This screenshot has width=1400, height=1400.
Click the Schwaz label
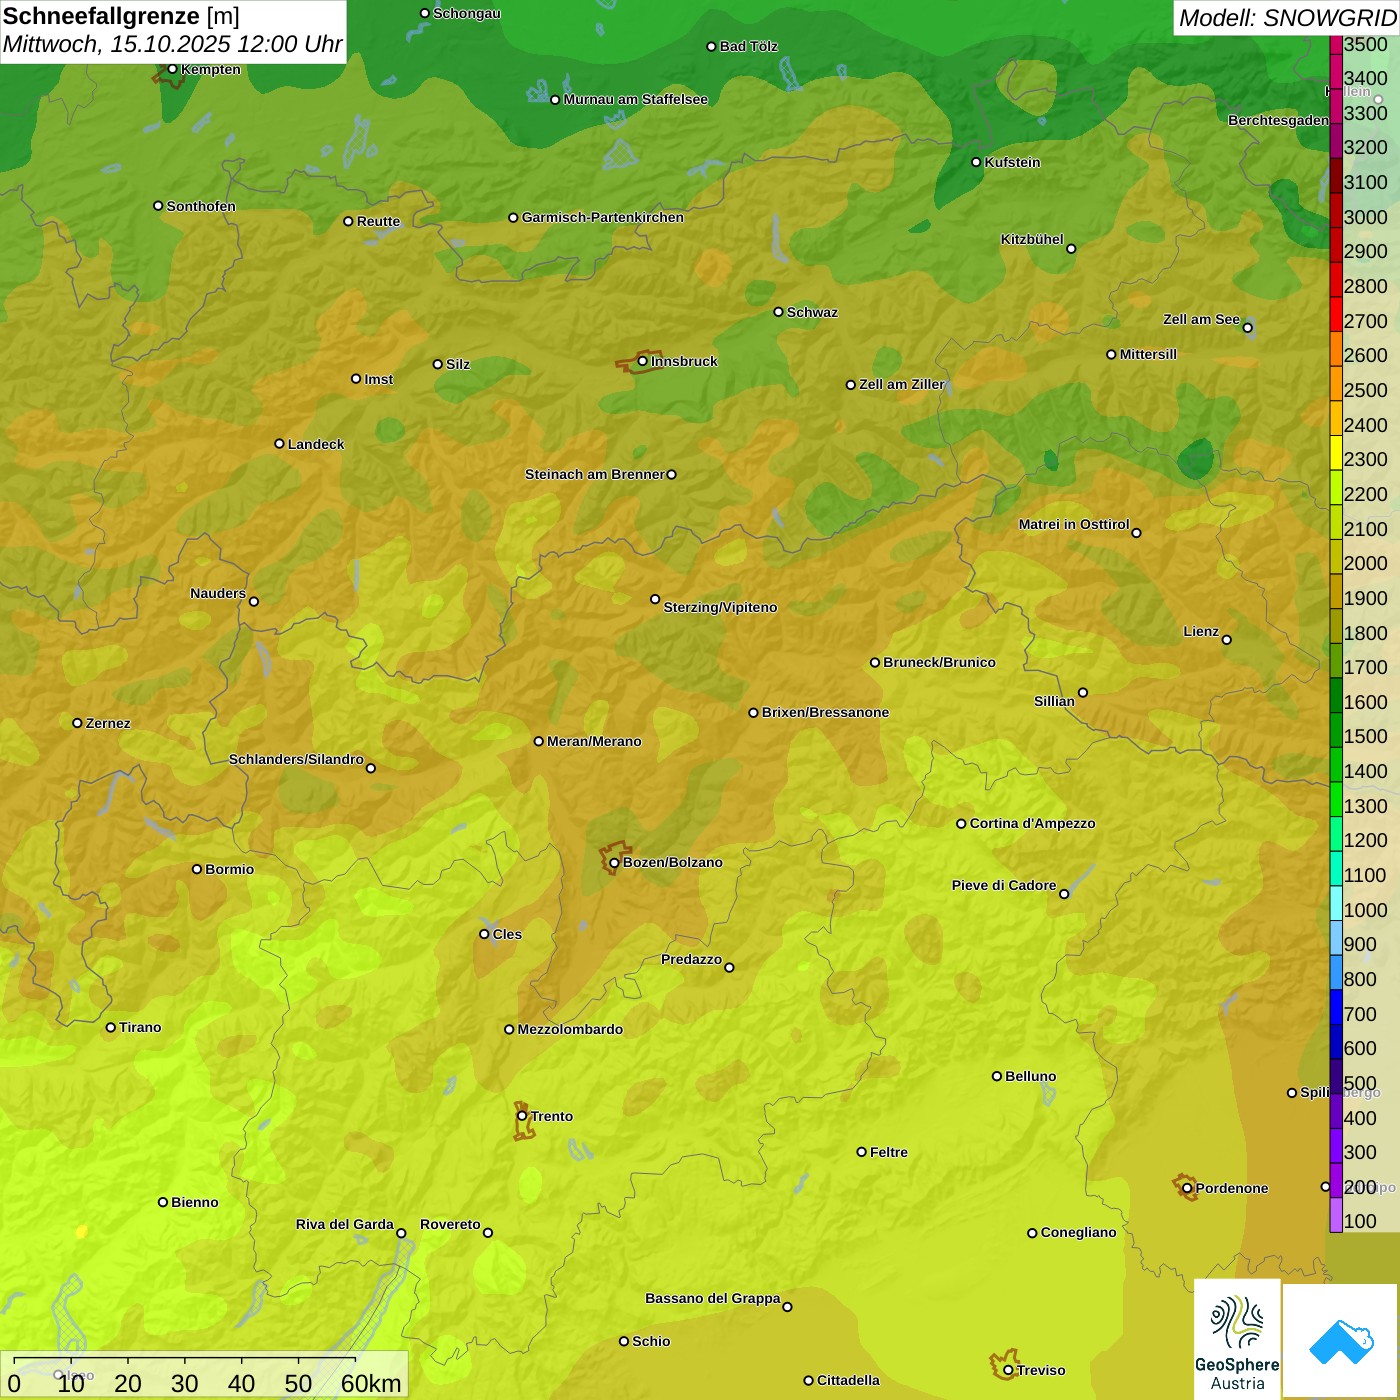point(812,312)
